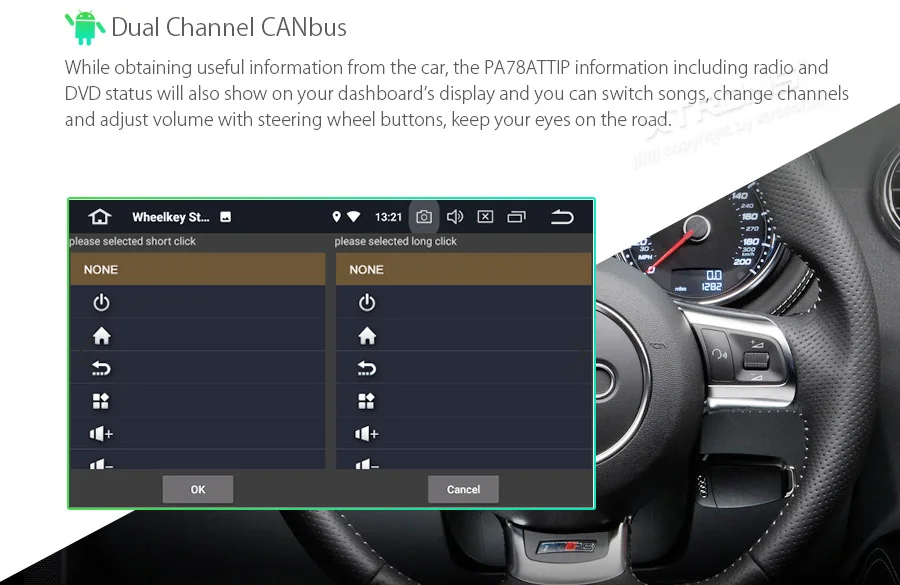This screenshot has width=900, height=585.
Task: Tap the back arrow icon in status bar
Action: click(x=562, y=217)
